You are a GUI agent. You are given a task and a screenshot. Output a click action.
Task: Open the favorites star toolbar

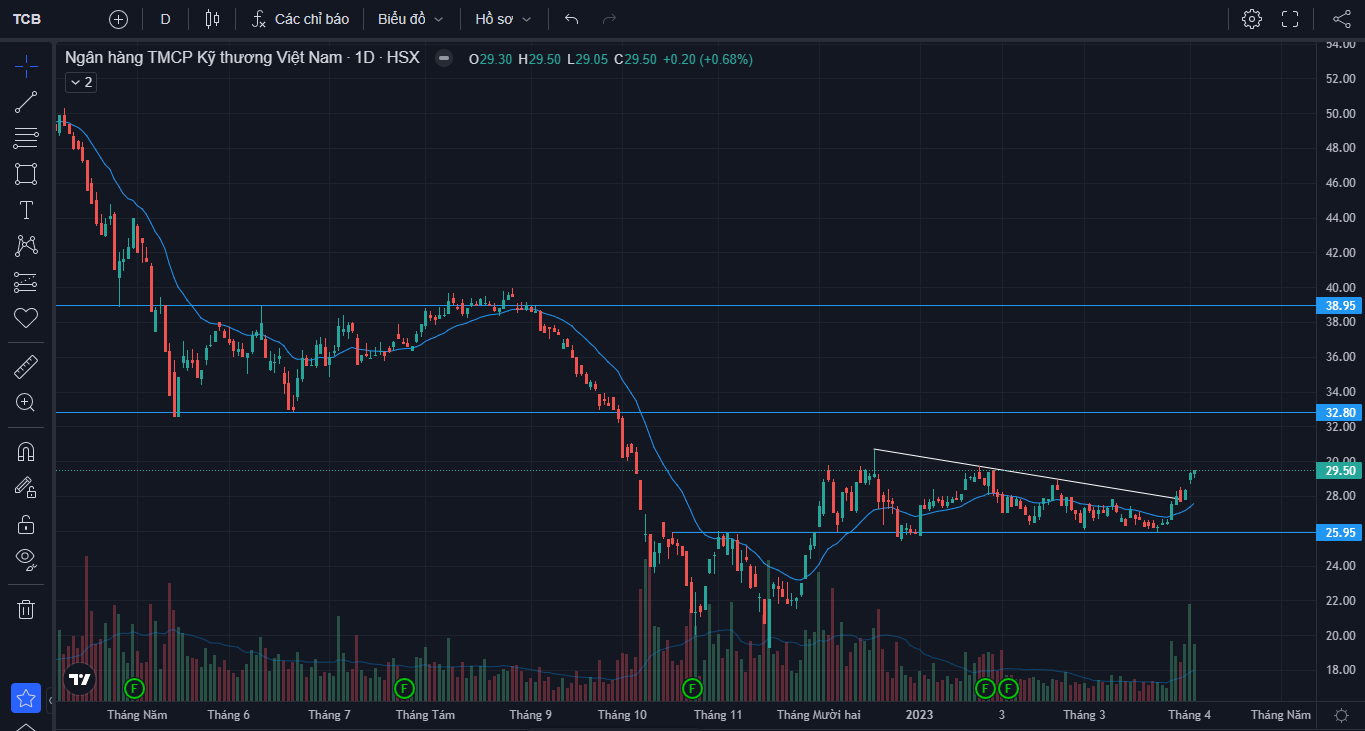coord(26,699)
